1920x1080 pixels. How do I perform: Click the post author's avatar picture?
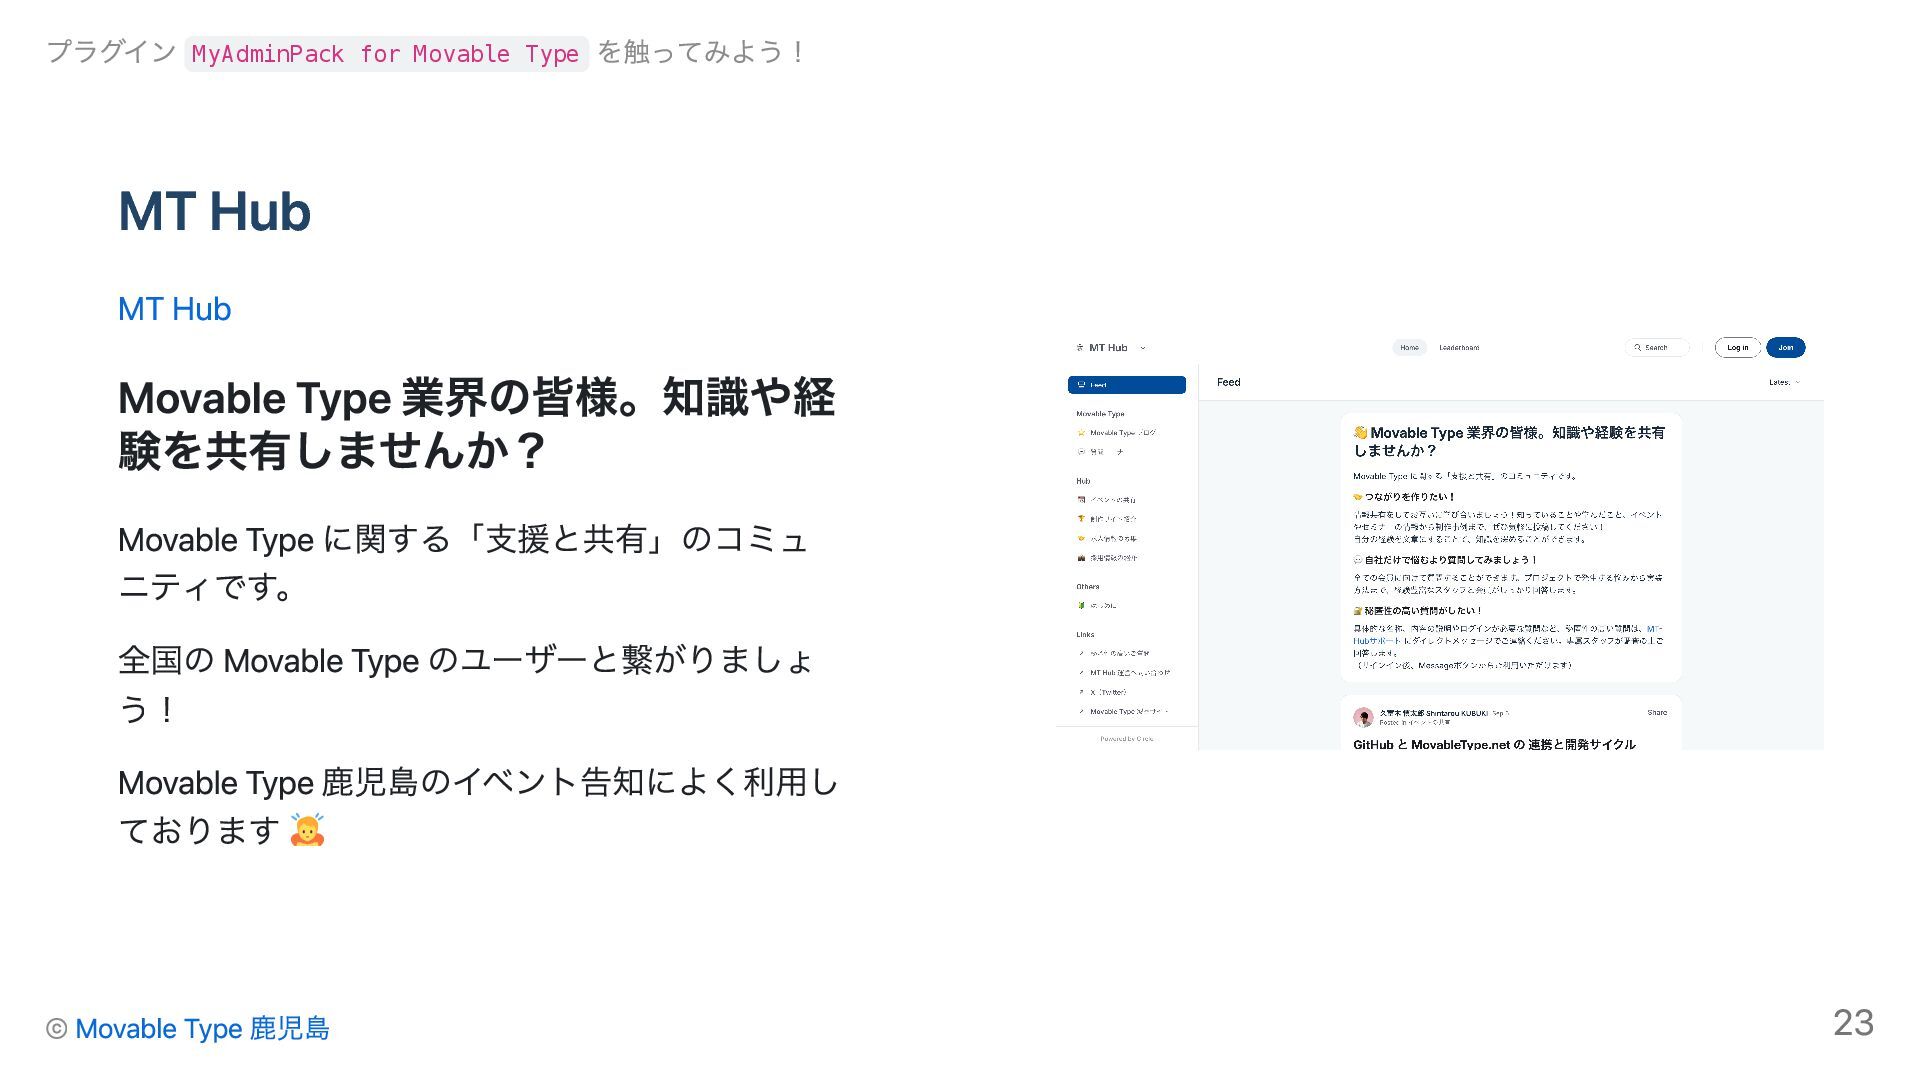[x=1362, y=717]
